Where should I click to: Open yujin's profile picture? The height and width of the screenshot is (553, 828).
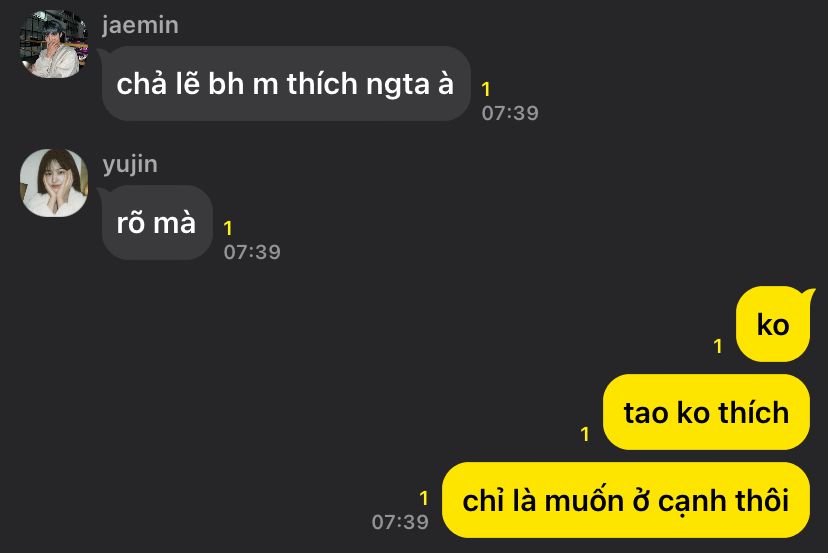[x=54, y=183]
